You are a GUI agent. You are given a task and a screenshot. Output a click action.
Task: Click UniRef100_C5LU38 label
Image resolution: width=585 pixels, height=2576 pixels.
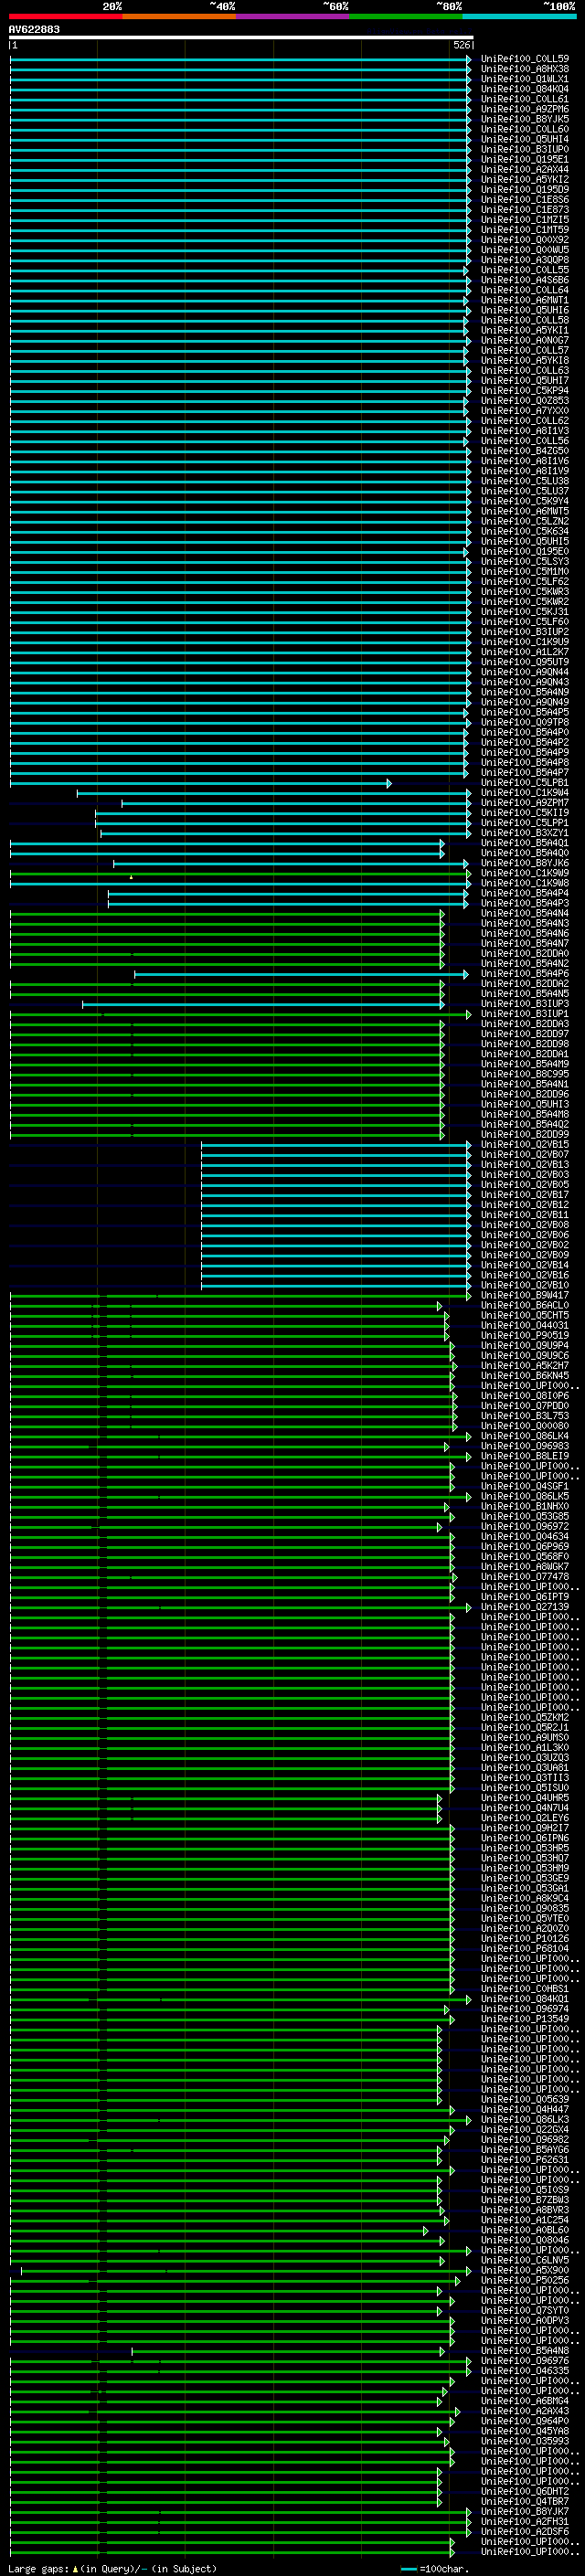pyautogui.click(x=525, y=481)
